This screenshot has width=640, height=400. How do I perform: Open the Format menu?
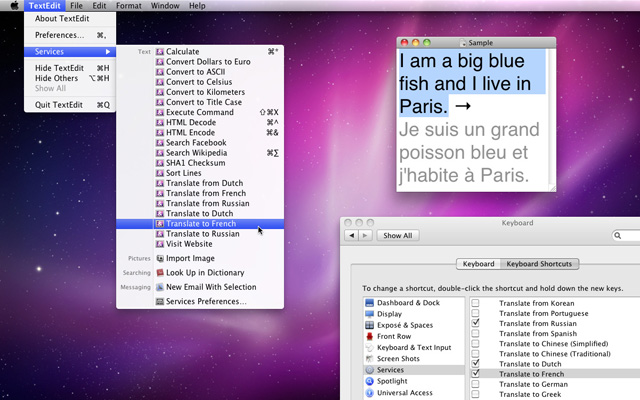click(x=128, y=6)
